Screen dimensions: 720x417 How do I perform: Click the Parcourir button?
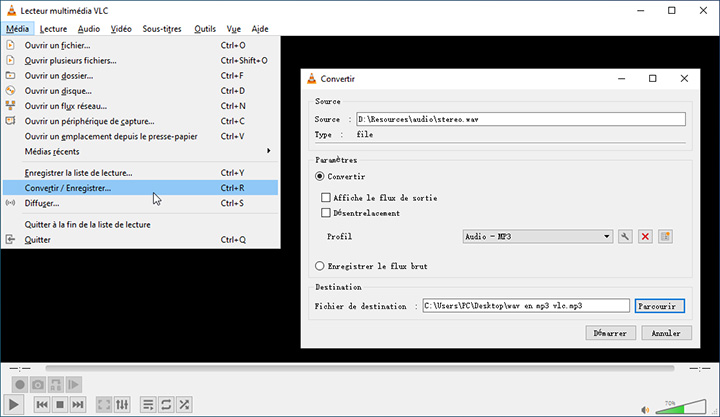tap(659, 306)
